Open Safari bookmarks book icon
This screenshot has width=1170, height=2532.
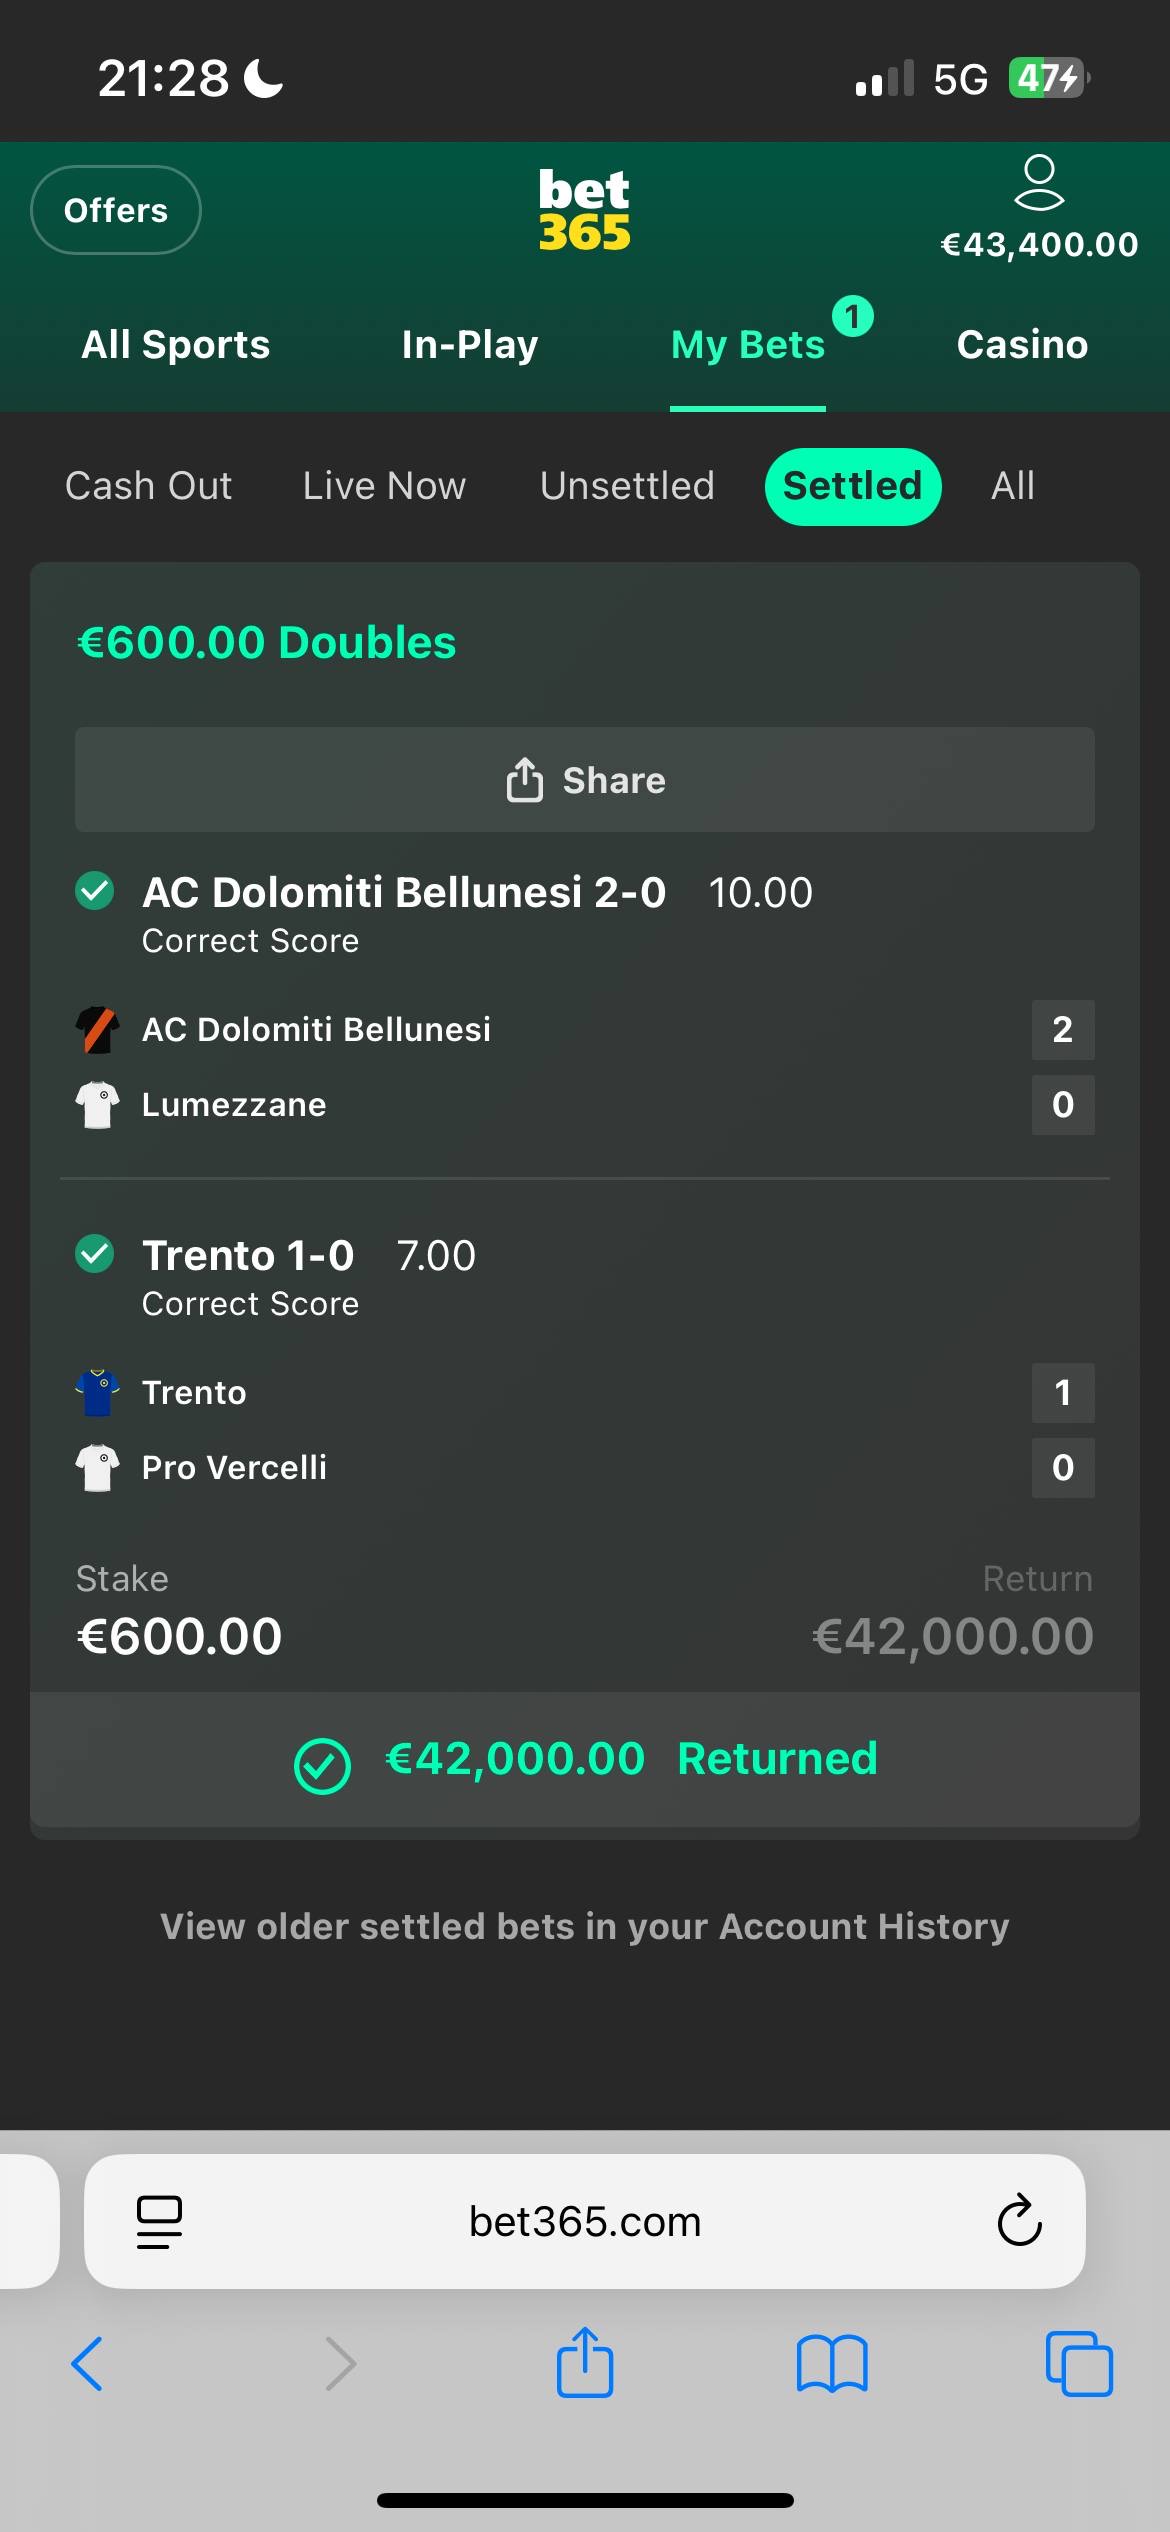831,2364
